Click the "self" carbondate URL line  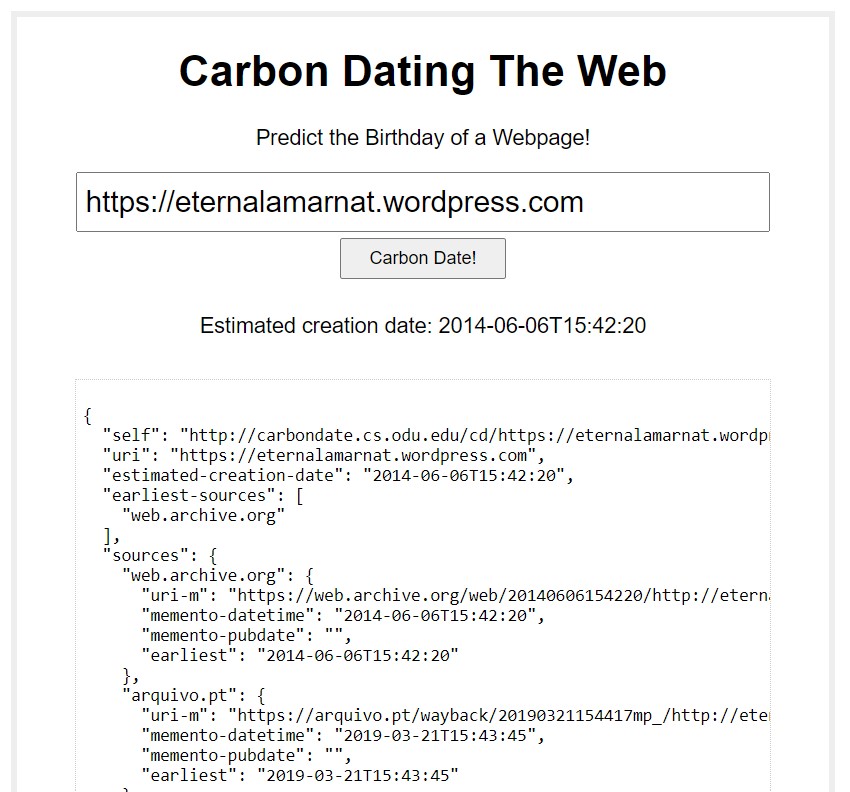pyautogui.click(x=436, y=435)
